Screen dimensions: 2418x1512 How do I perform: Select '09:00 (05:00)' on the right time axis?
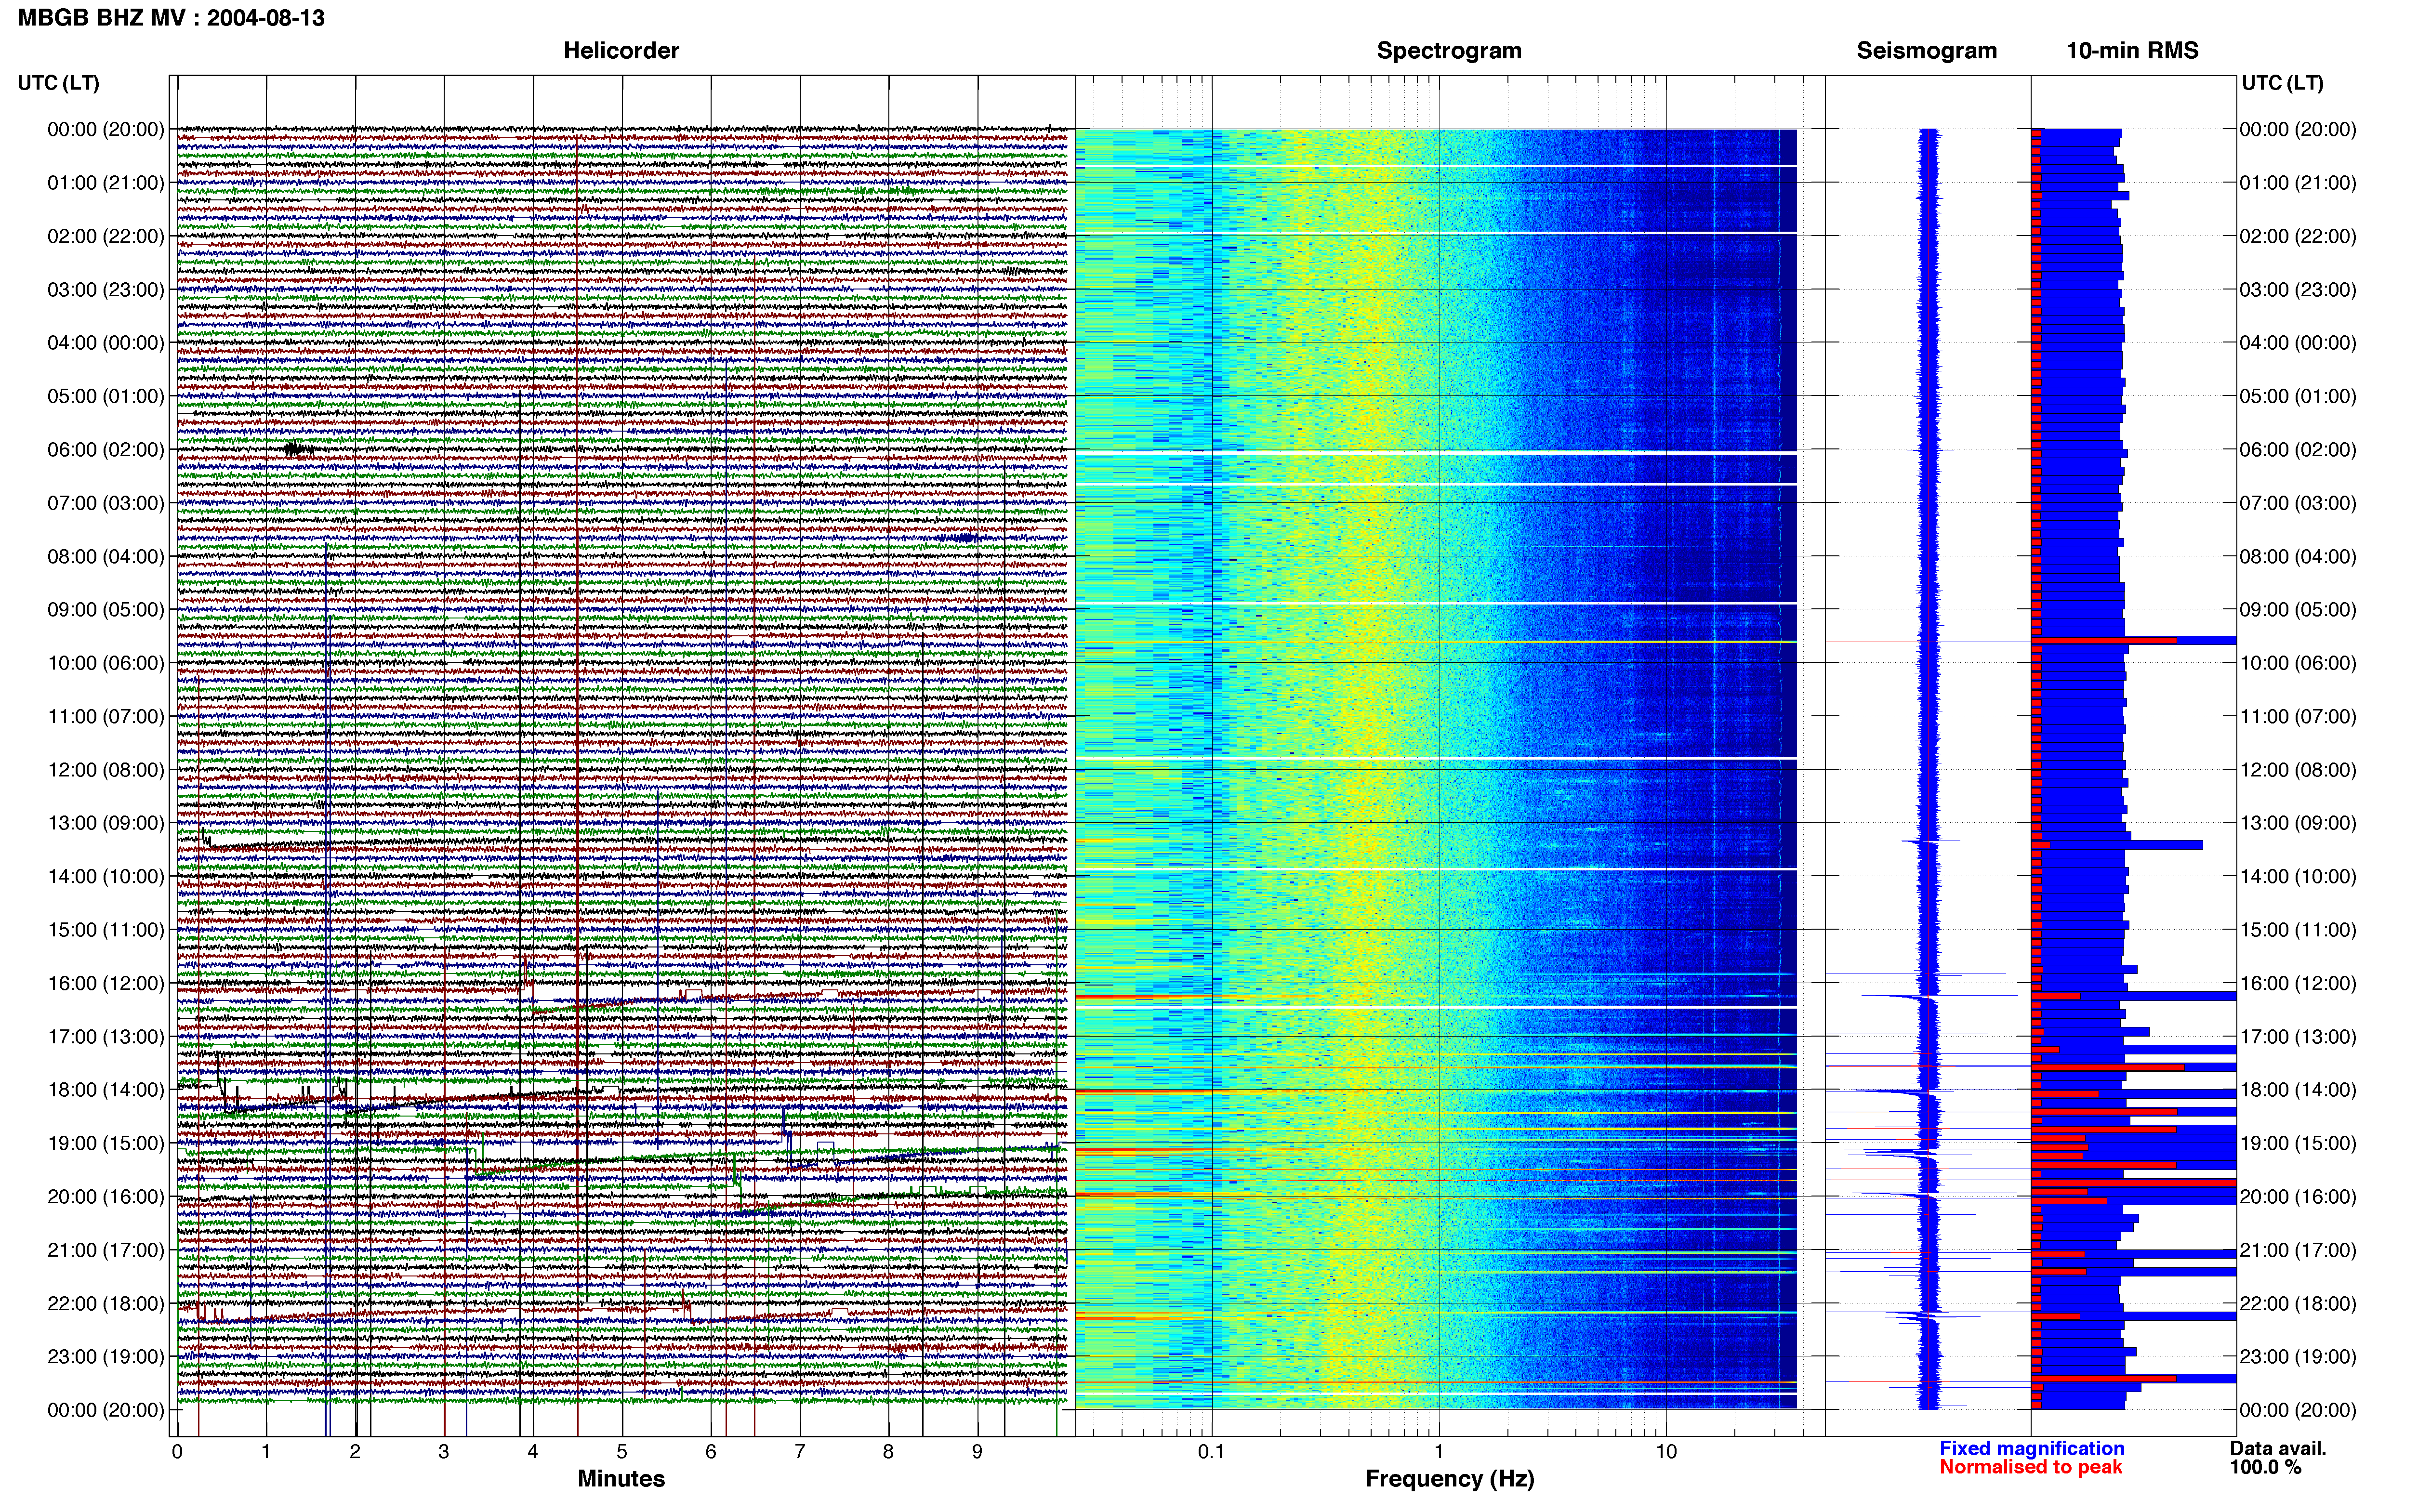coord(2298,610)
